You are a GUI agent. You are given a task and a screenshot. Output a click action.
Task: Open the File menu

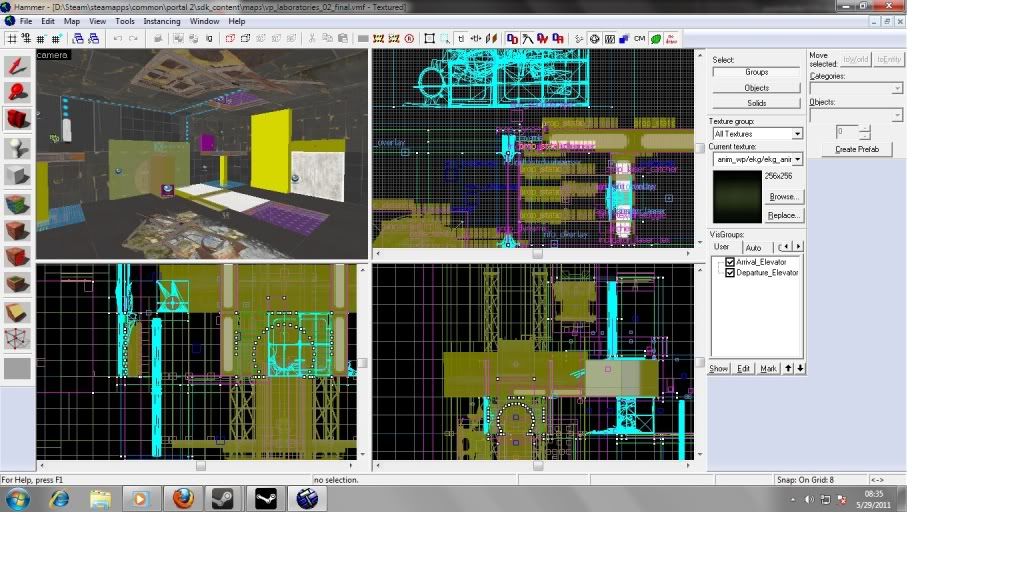pos(25,21)
